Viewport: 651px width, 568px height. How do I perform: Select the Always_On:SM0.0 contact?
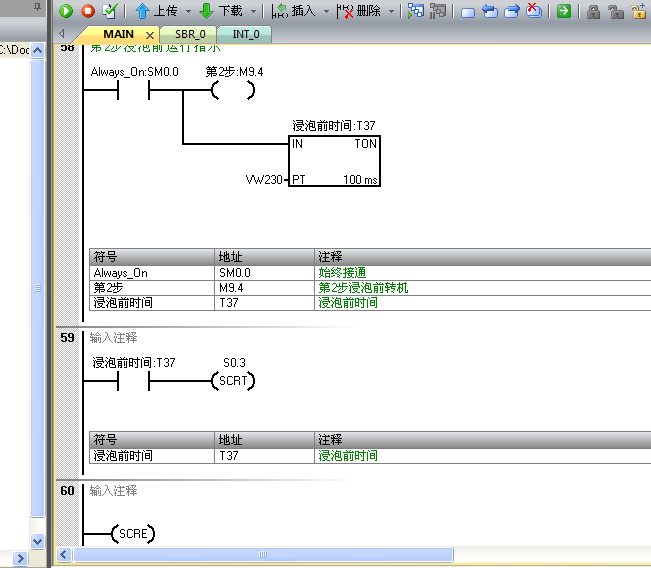pos(134,90)
